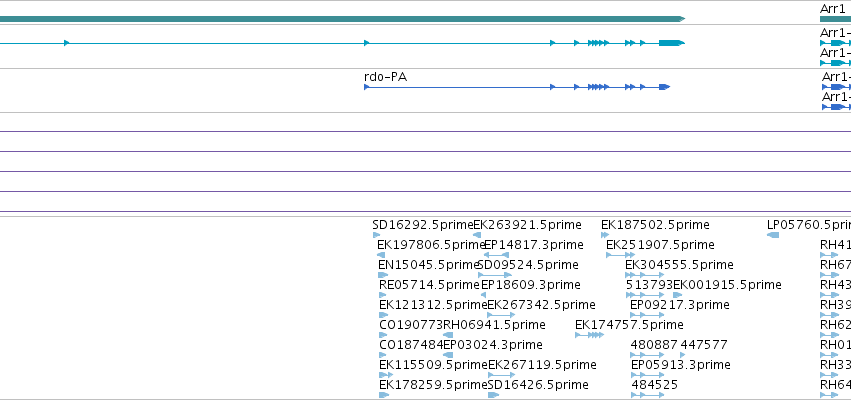Click the thick final exon of the cyan transcript
This screenshot has height=400, width=851.
pos(671,43)
